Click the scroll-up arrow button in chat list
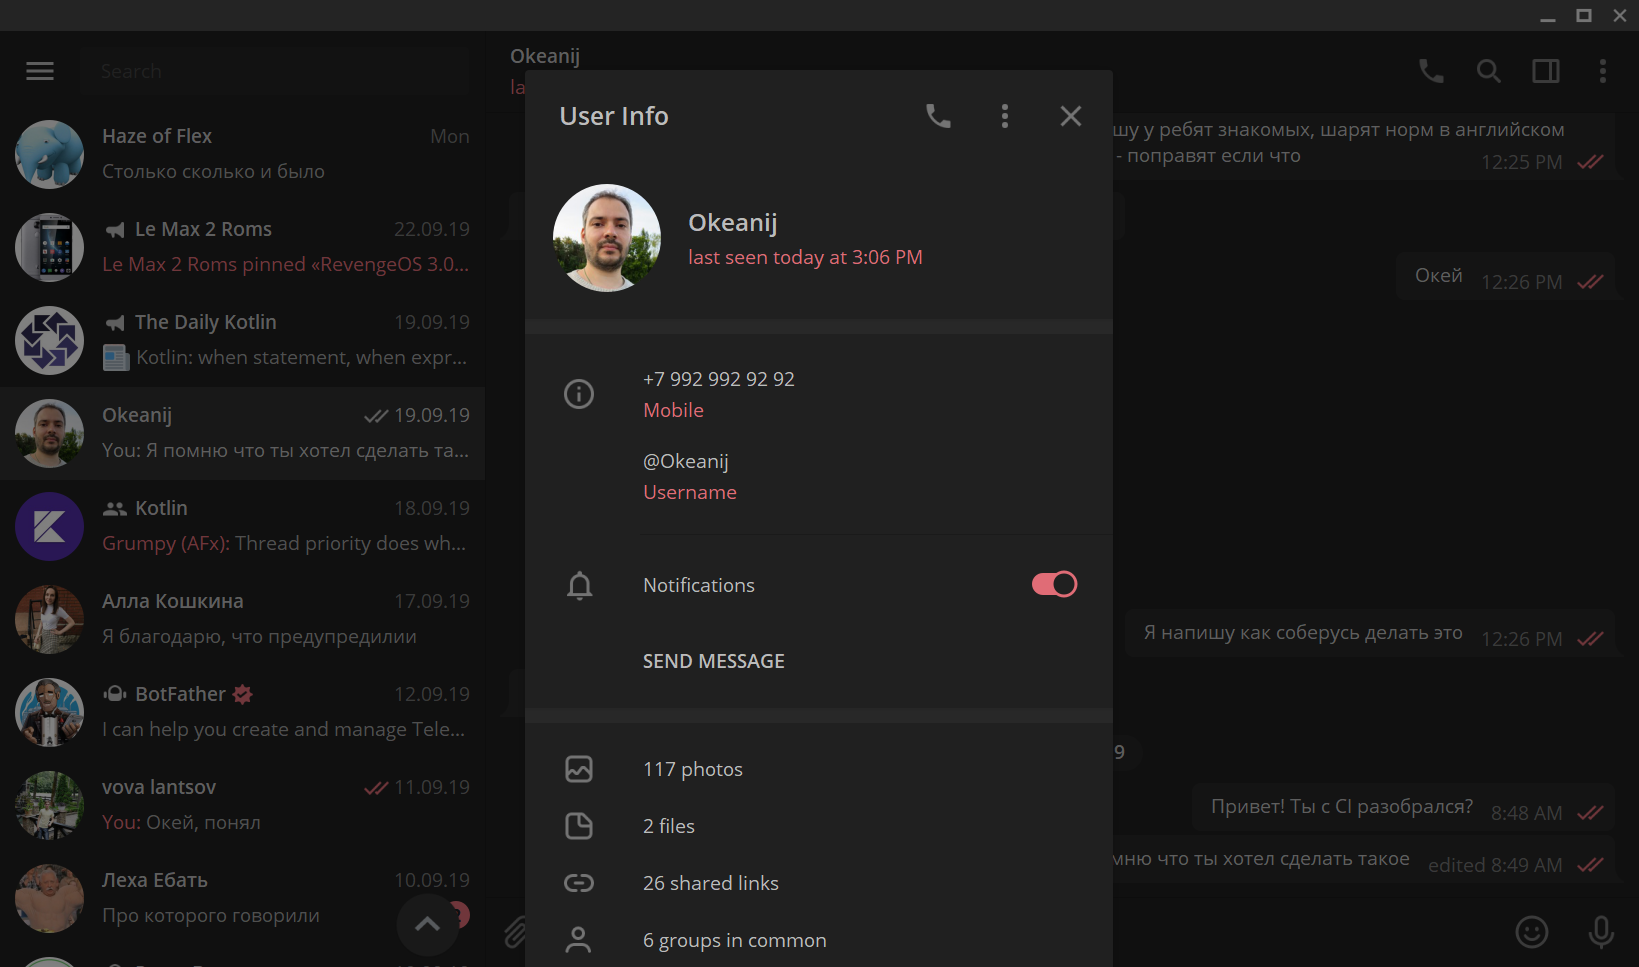Viewport: 1639px width, 967px height. [427, 924]
